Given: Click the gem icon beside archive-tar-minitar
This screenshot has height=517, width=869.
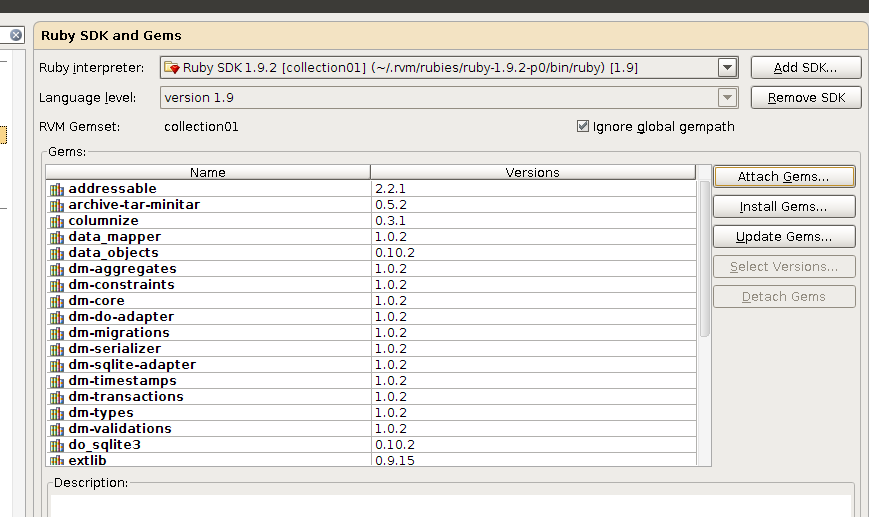Looking at the screenshot, I should click(57, 206).
